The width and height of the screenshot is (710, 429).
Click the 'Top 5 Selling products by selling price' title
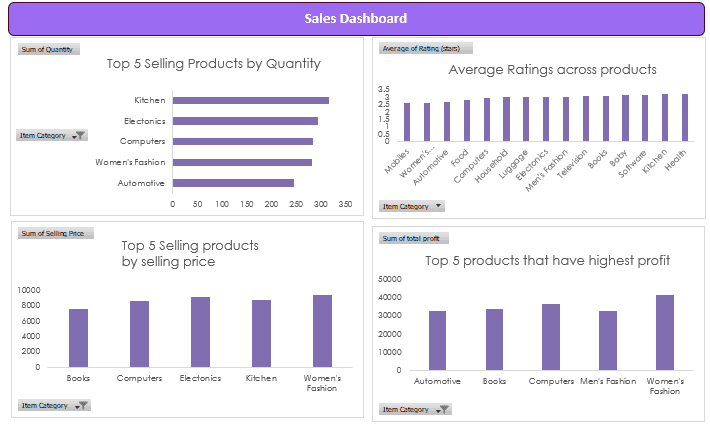(x=190, y=253)
